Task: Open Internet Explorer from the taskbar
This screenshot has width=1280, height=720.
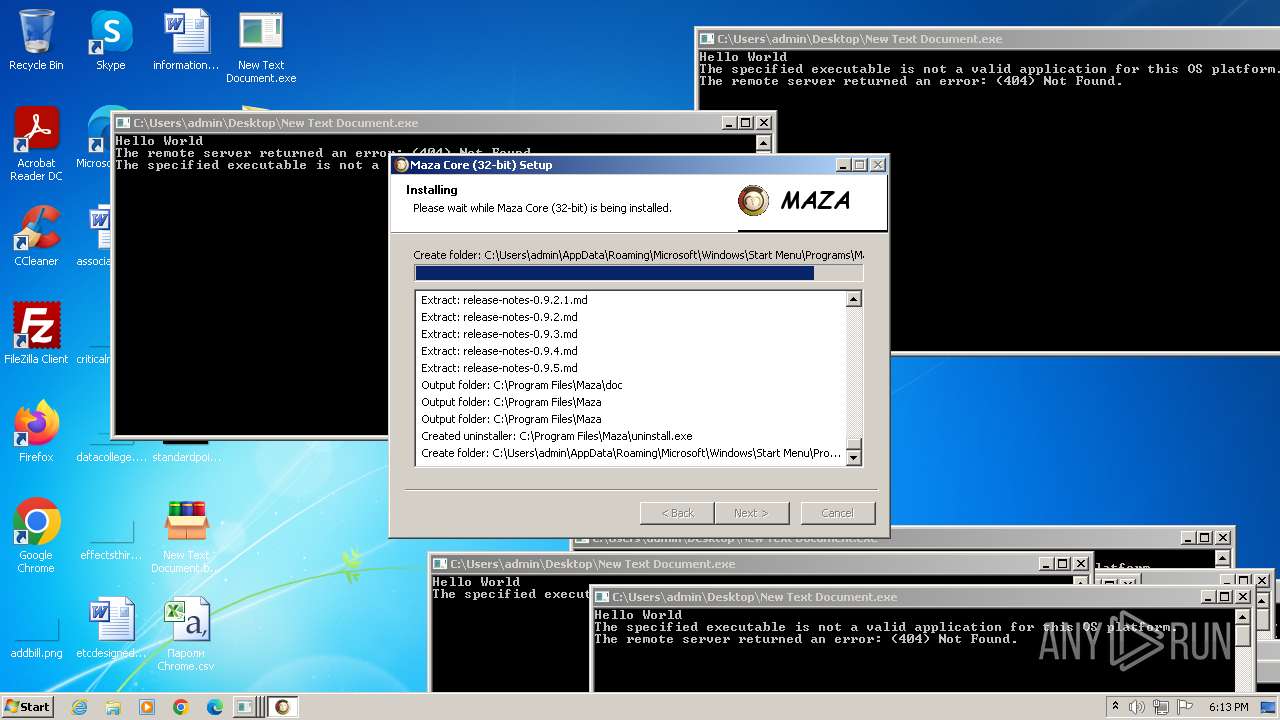Action: coord(79,707)
